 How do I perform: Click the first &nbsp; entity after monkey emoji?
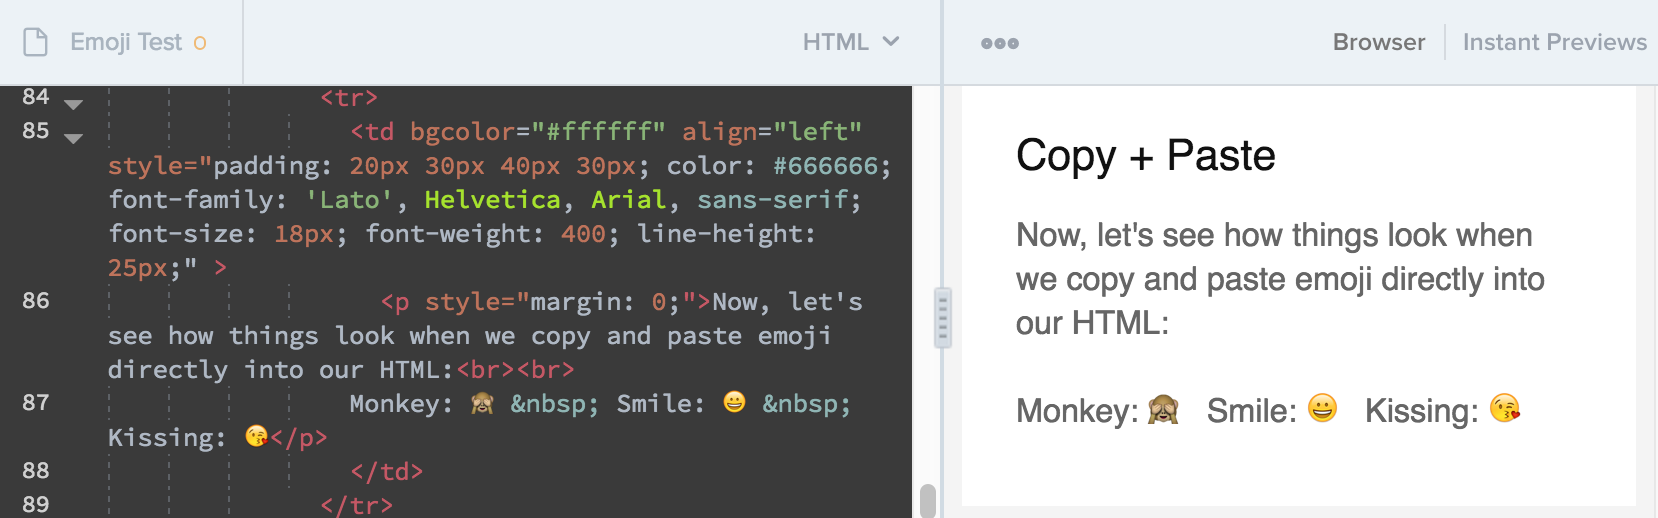tap(554, 404)
